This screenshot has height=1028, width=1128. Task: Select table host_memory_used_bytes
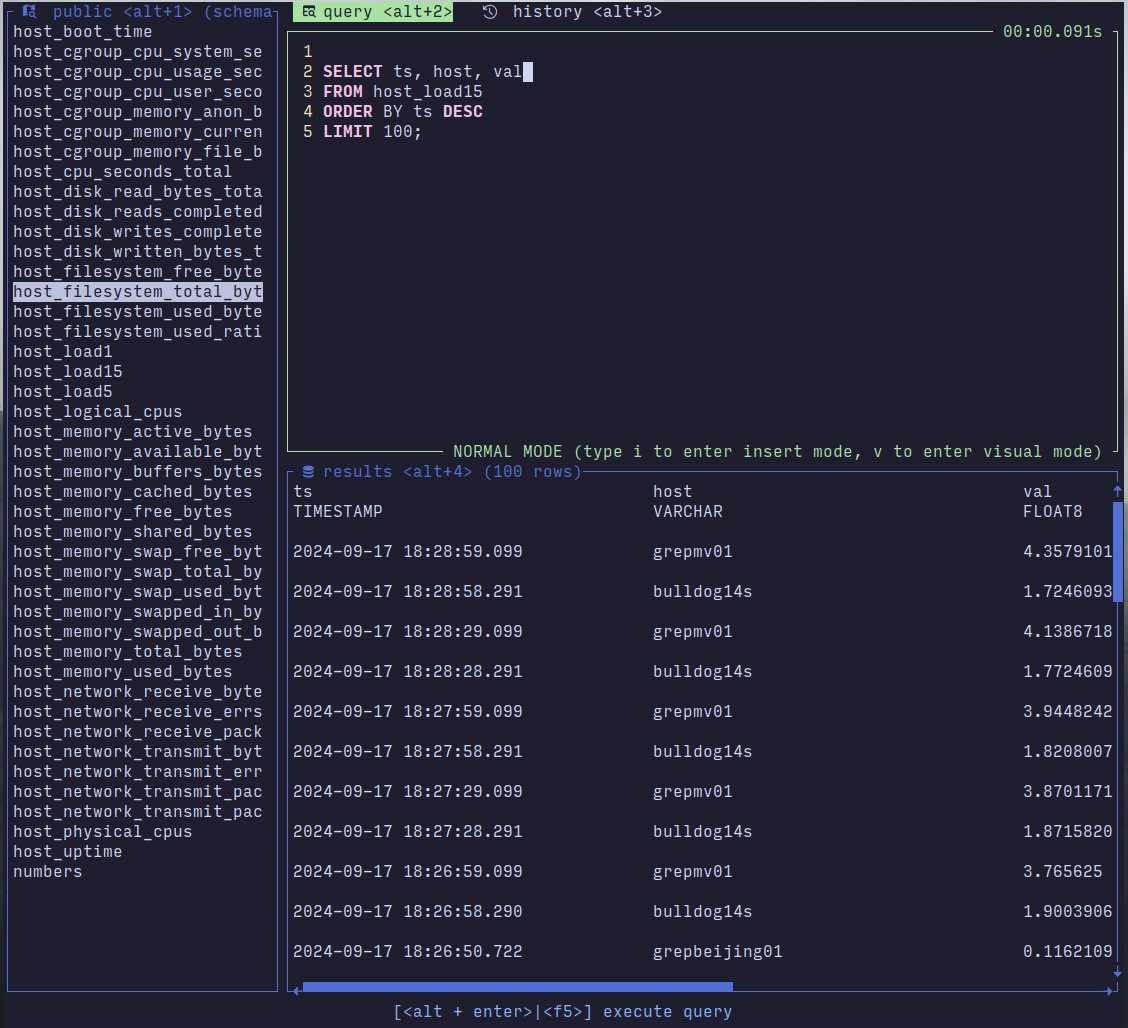click(122, 672)
